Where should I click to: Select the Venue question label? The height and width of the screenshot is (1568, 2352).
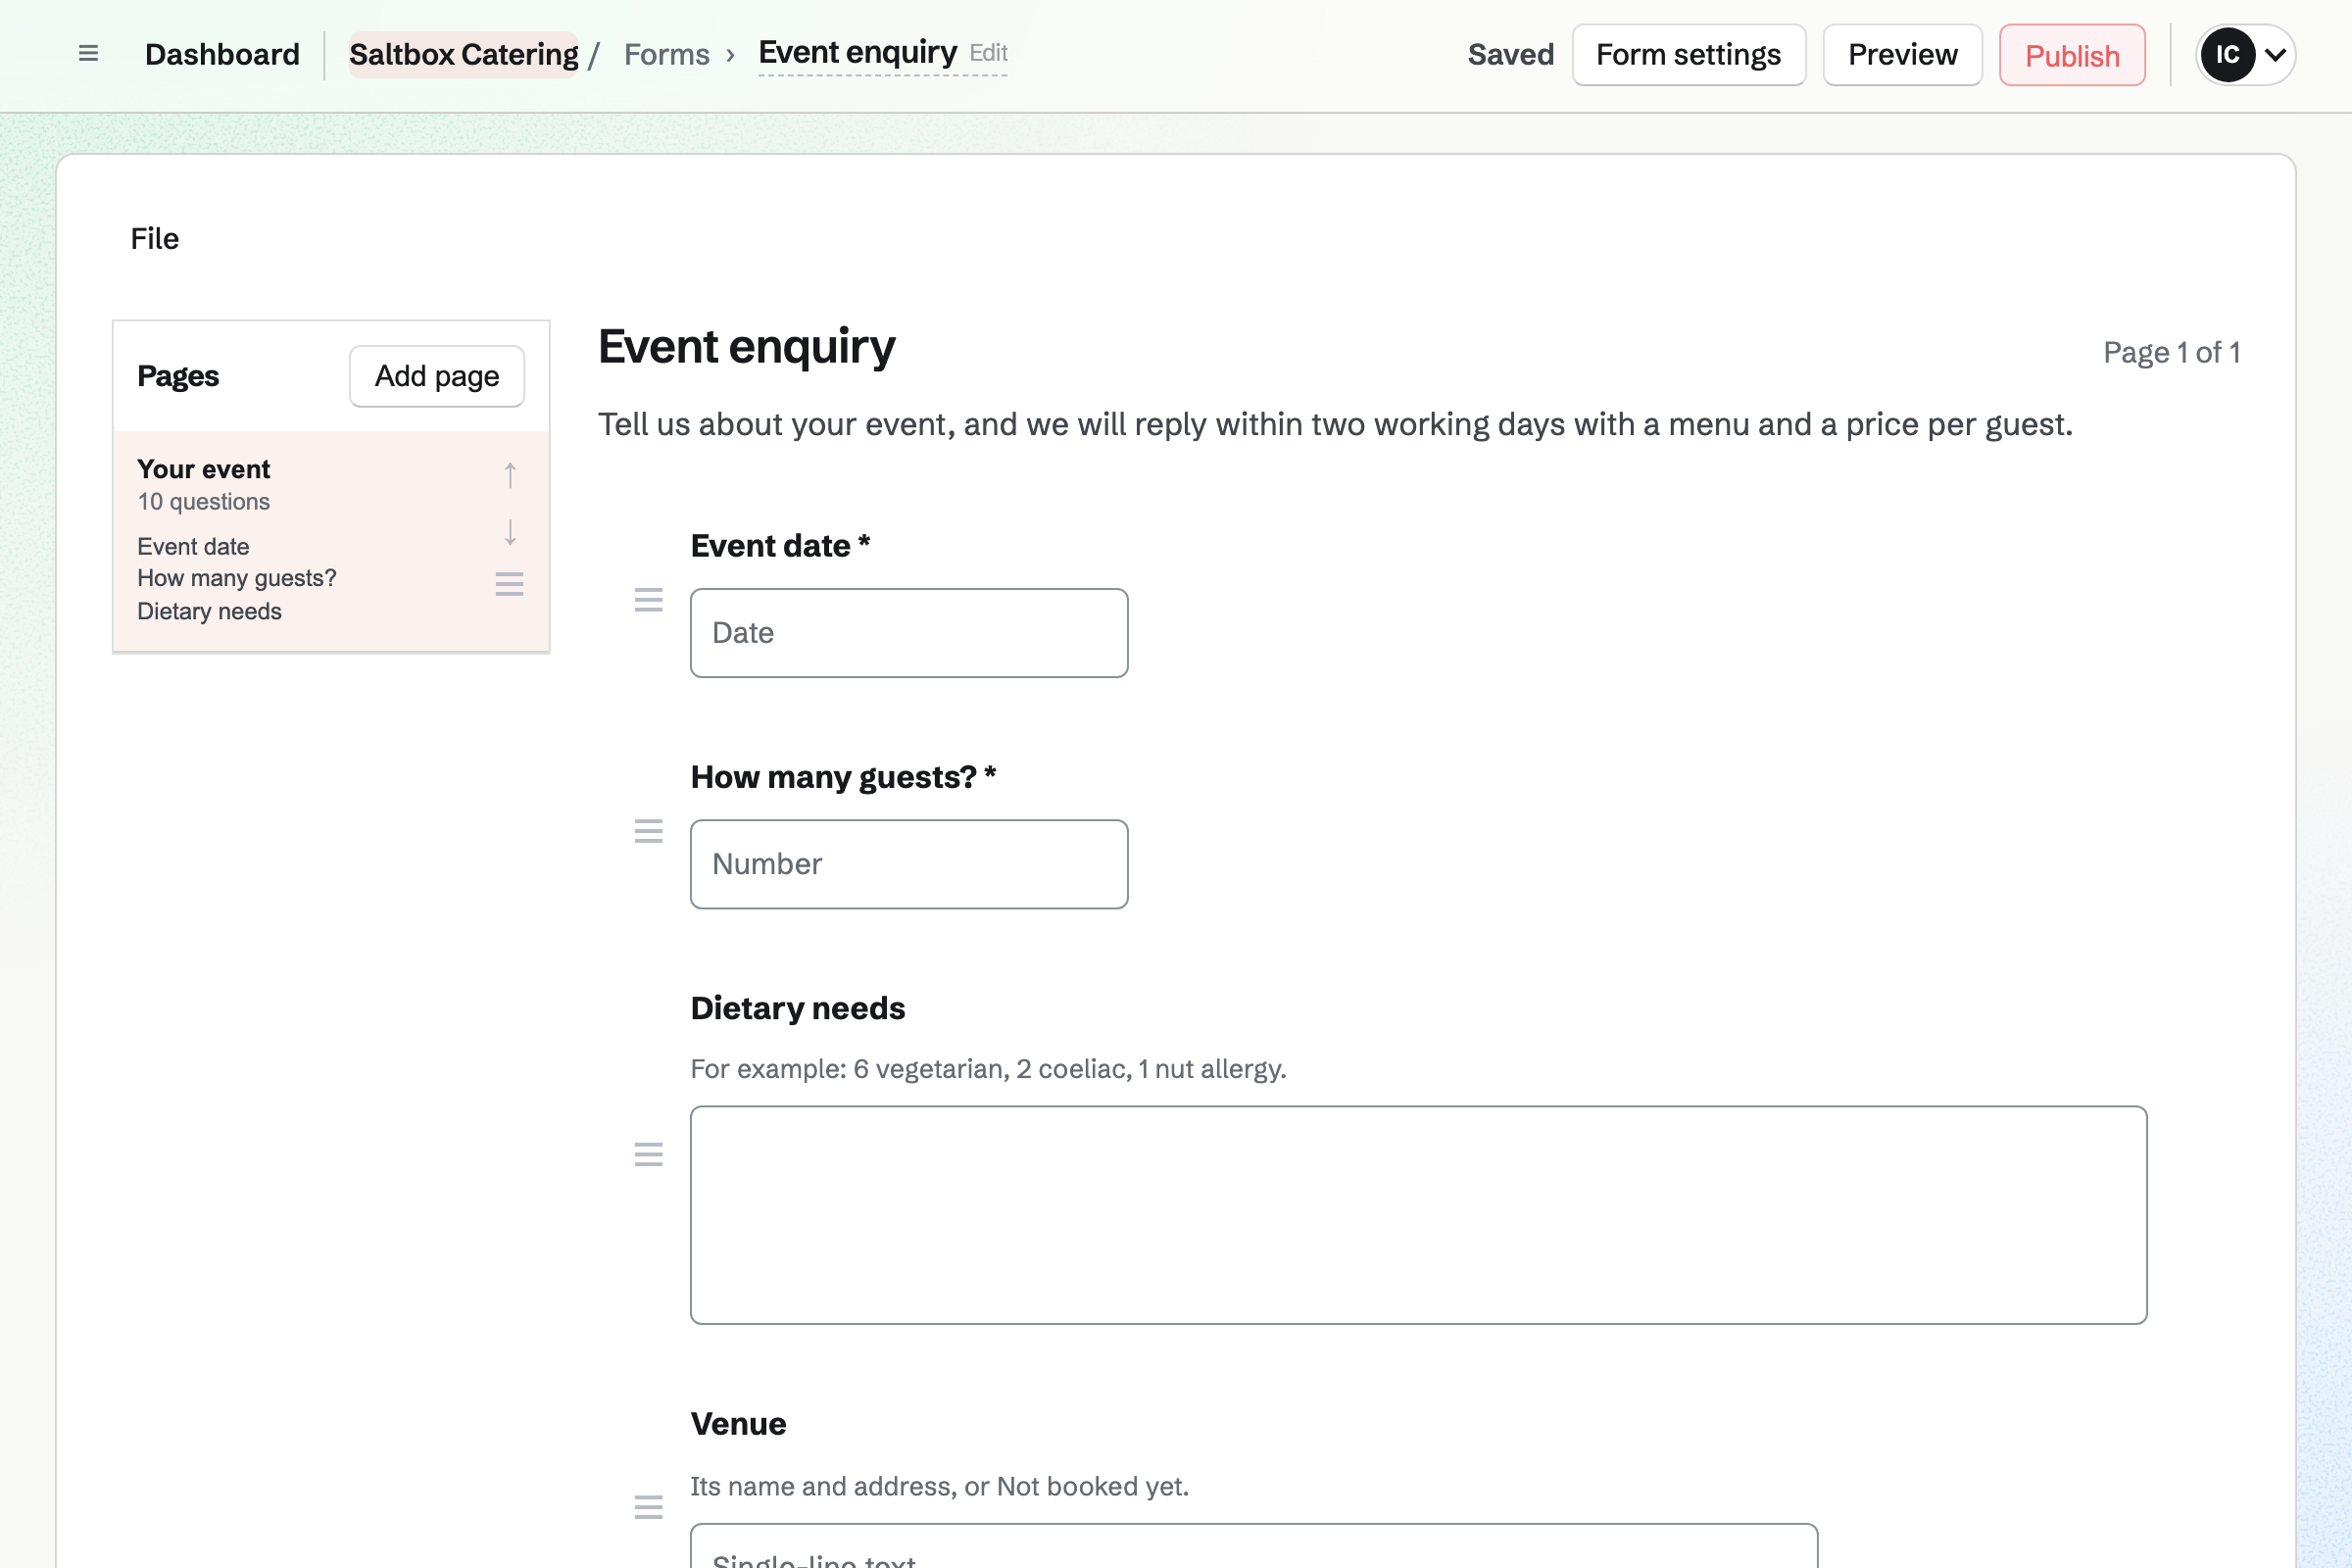click(x=738, y=1424)
